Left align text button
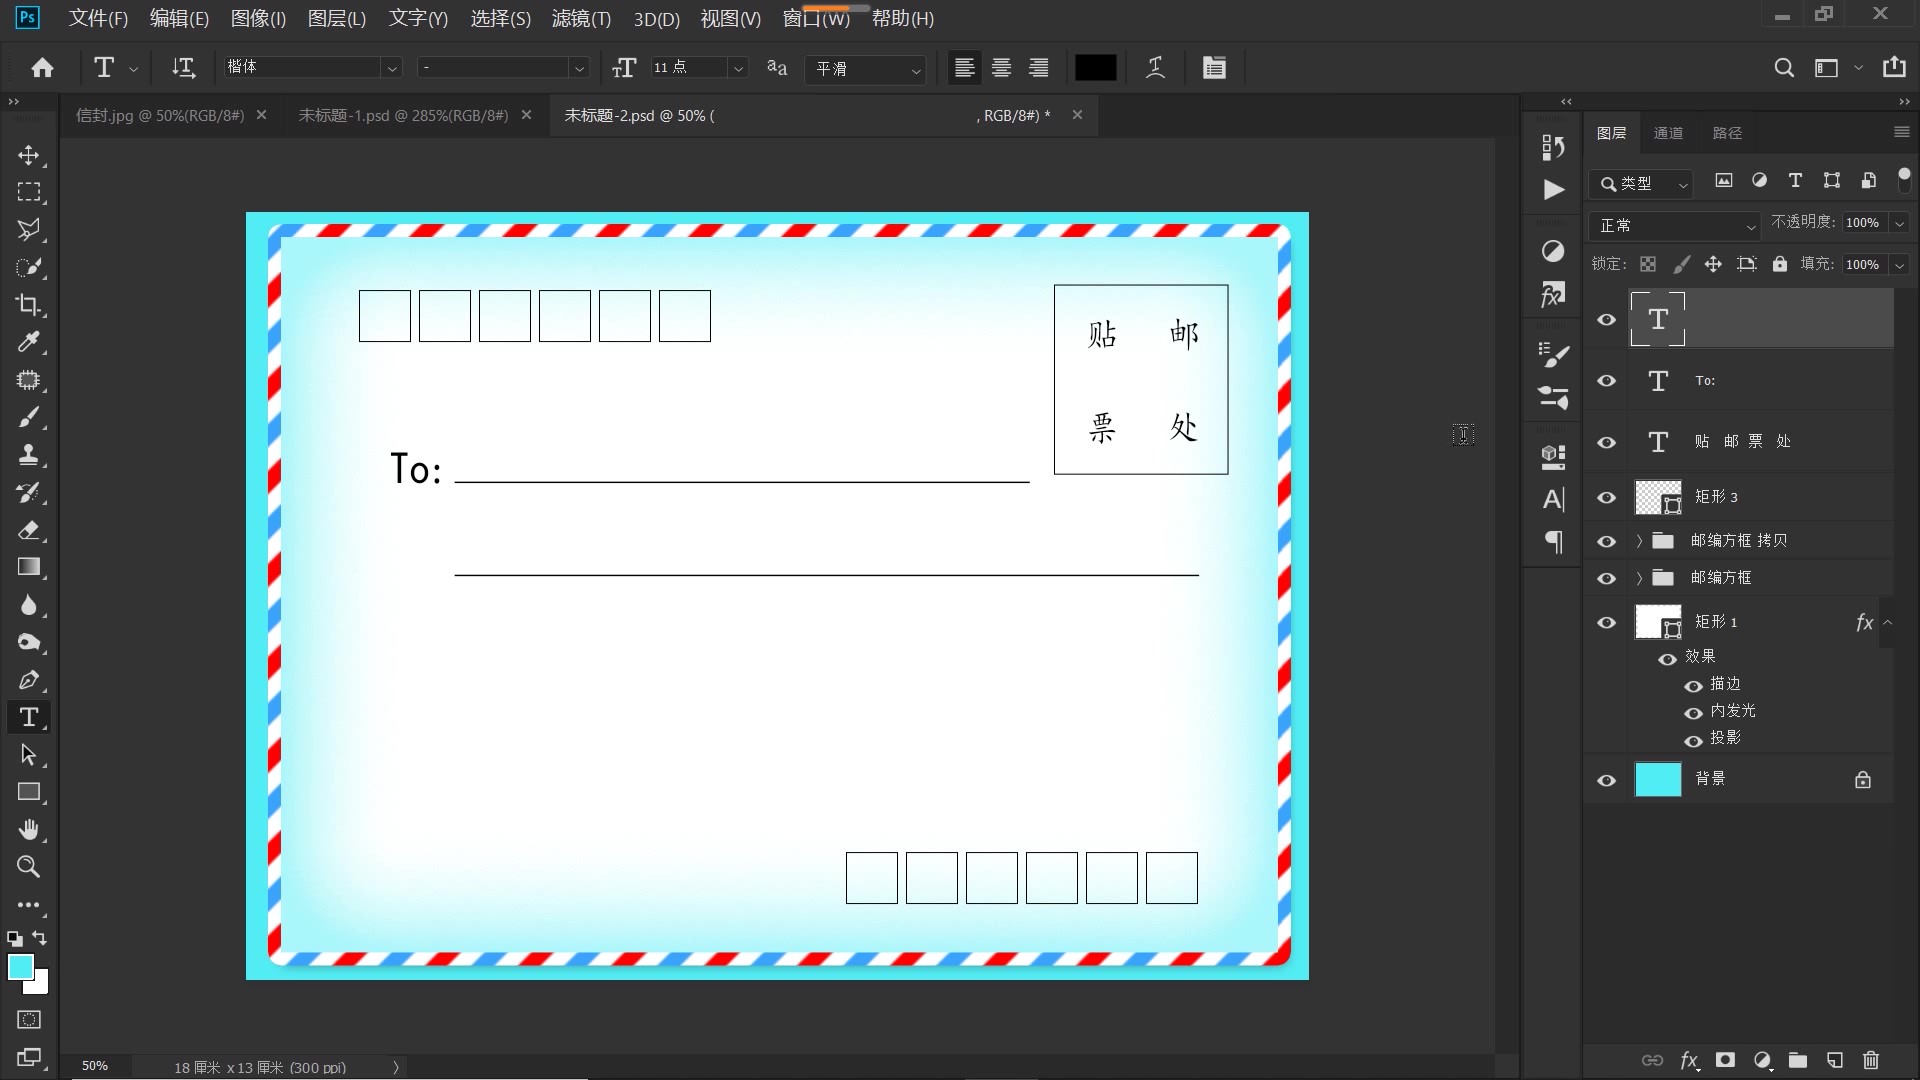The width and height of the screenshot is (1920, 1080). [x=964, y=67]
